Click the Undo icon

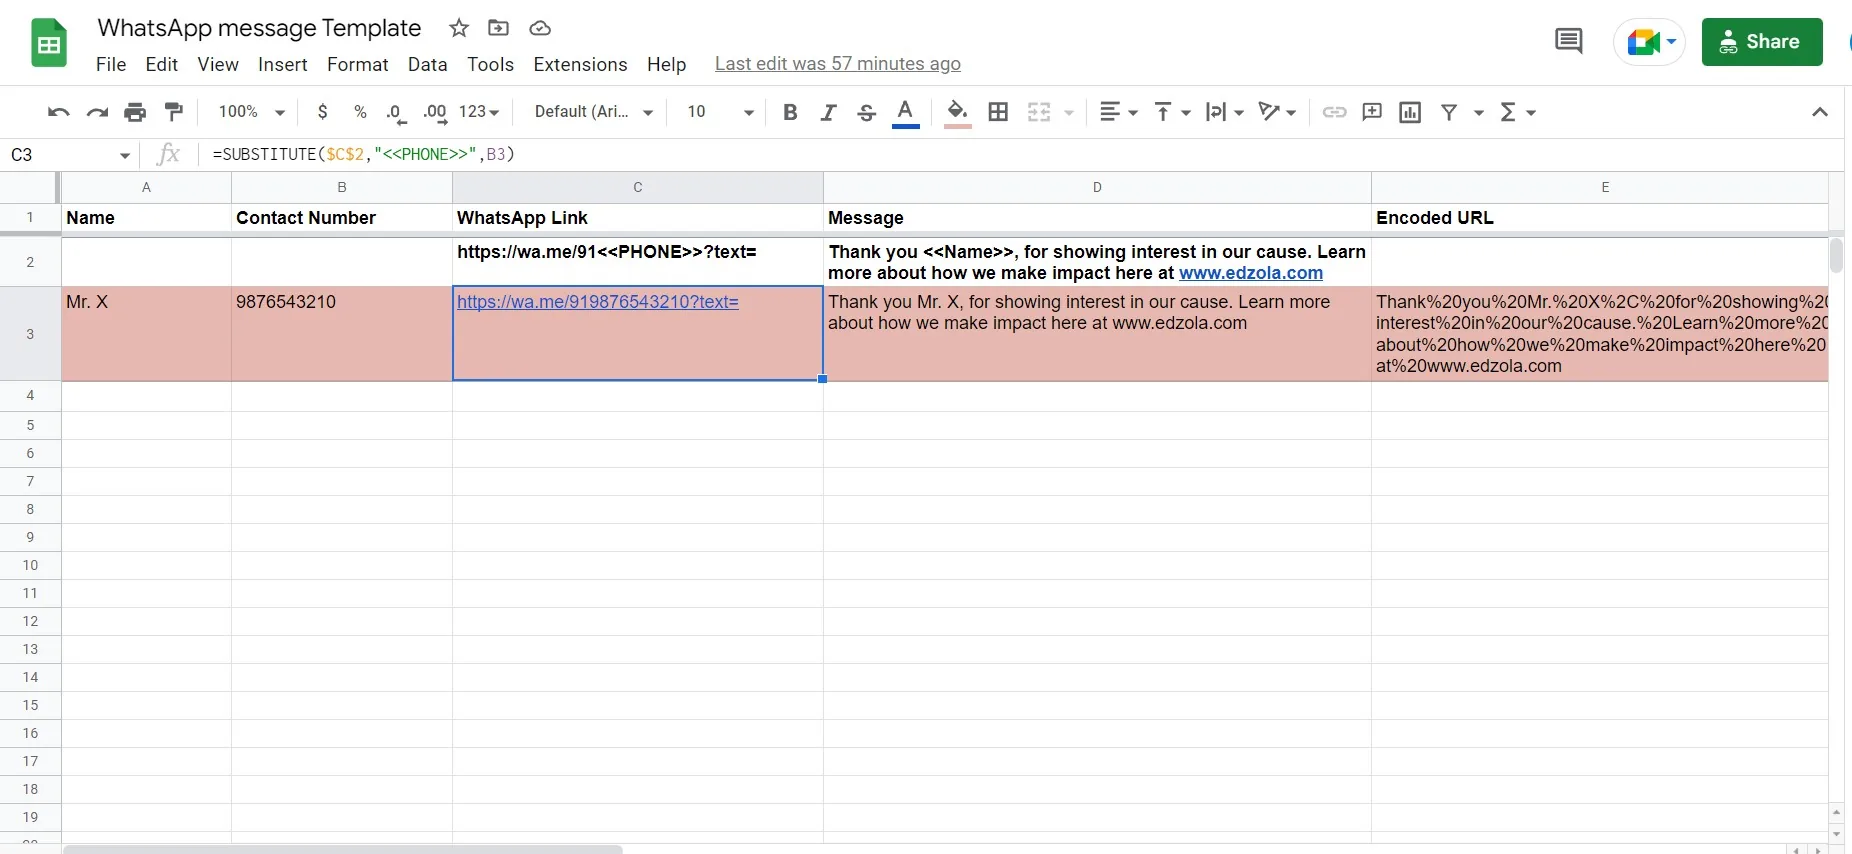[x=58, y=112]
